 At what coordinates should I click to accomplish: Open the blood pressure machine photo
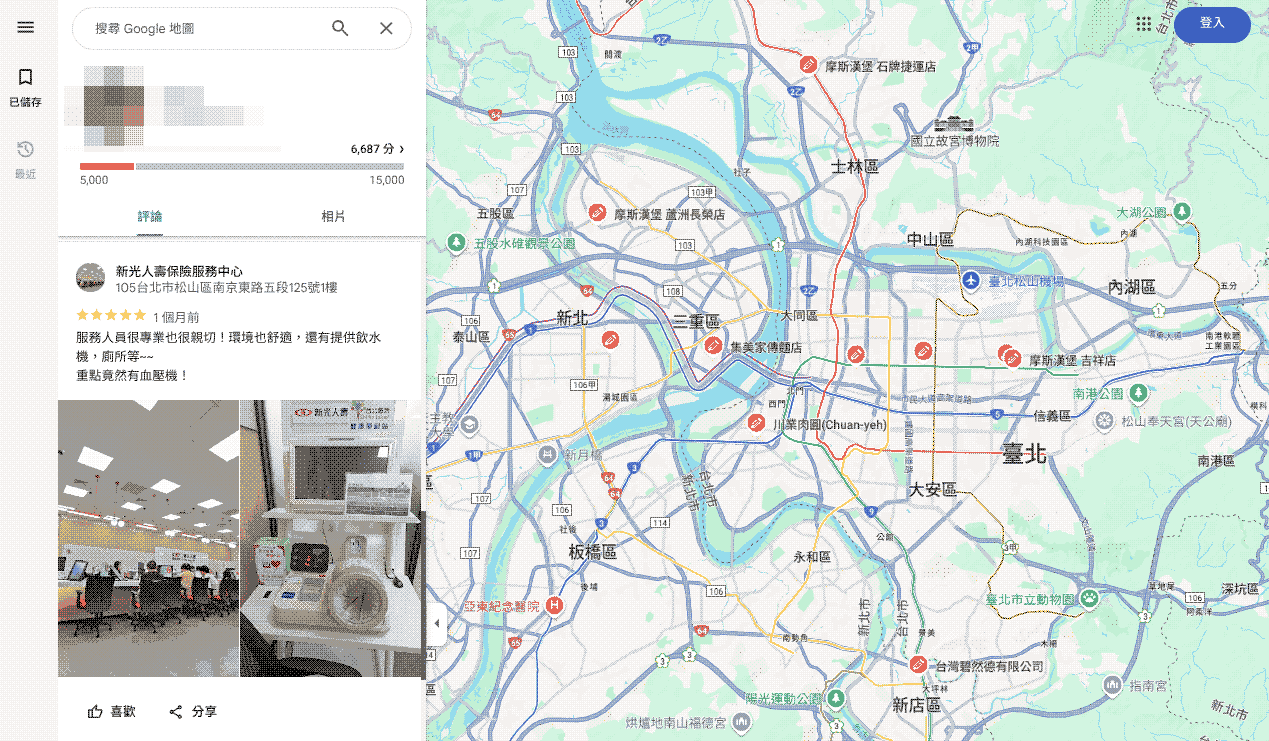331,538
